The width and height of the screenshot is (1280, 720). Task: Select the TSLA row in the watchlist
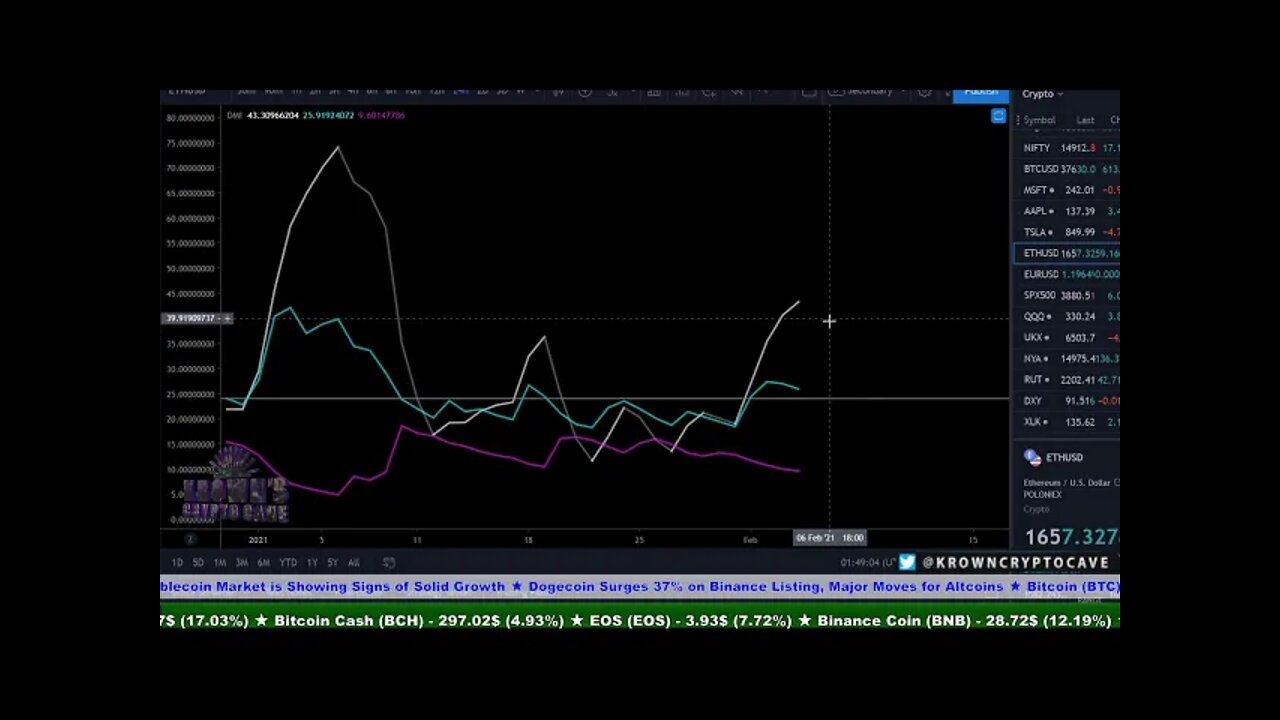pyautogui.click(x=1066, y=232)
